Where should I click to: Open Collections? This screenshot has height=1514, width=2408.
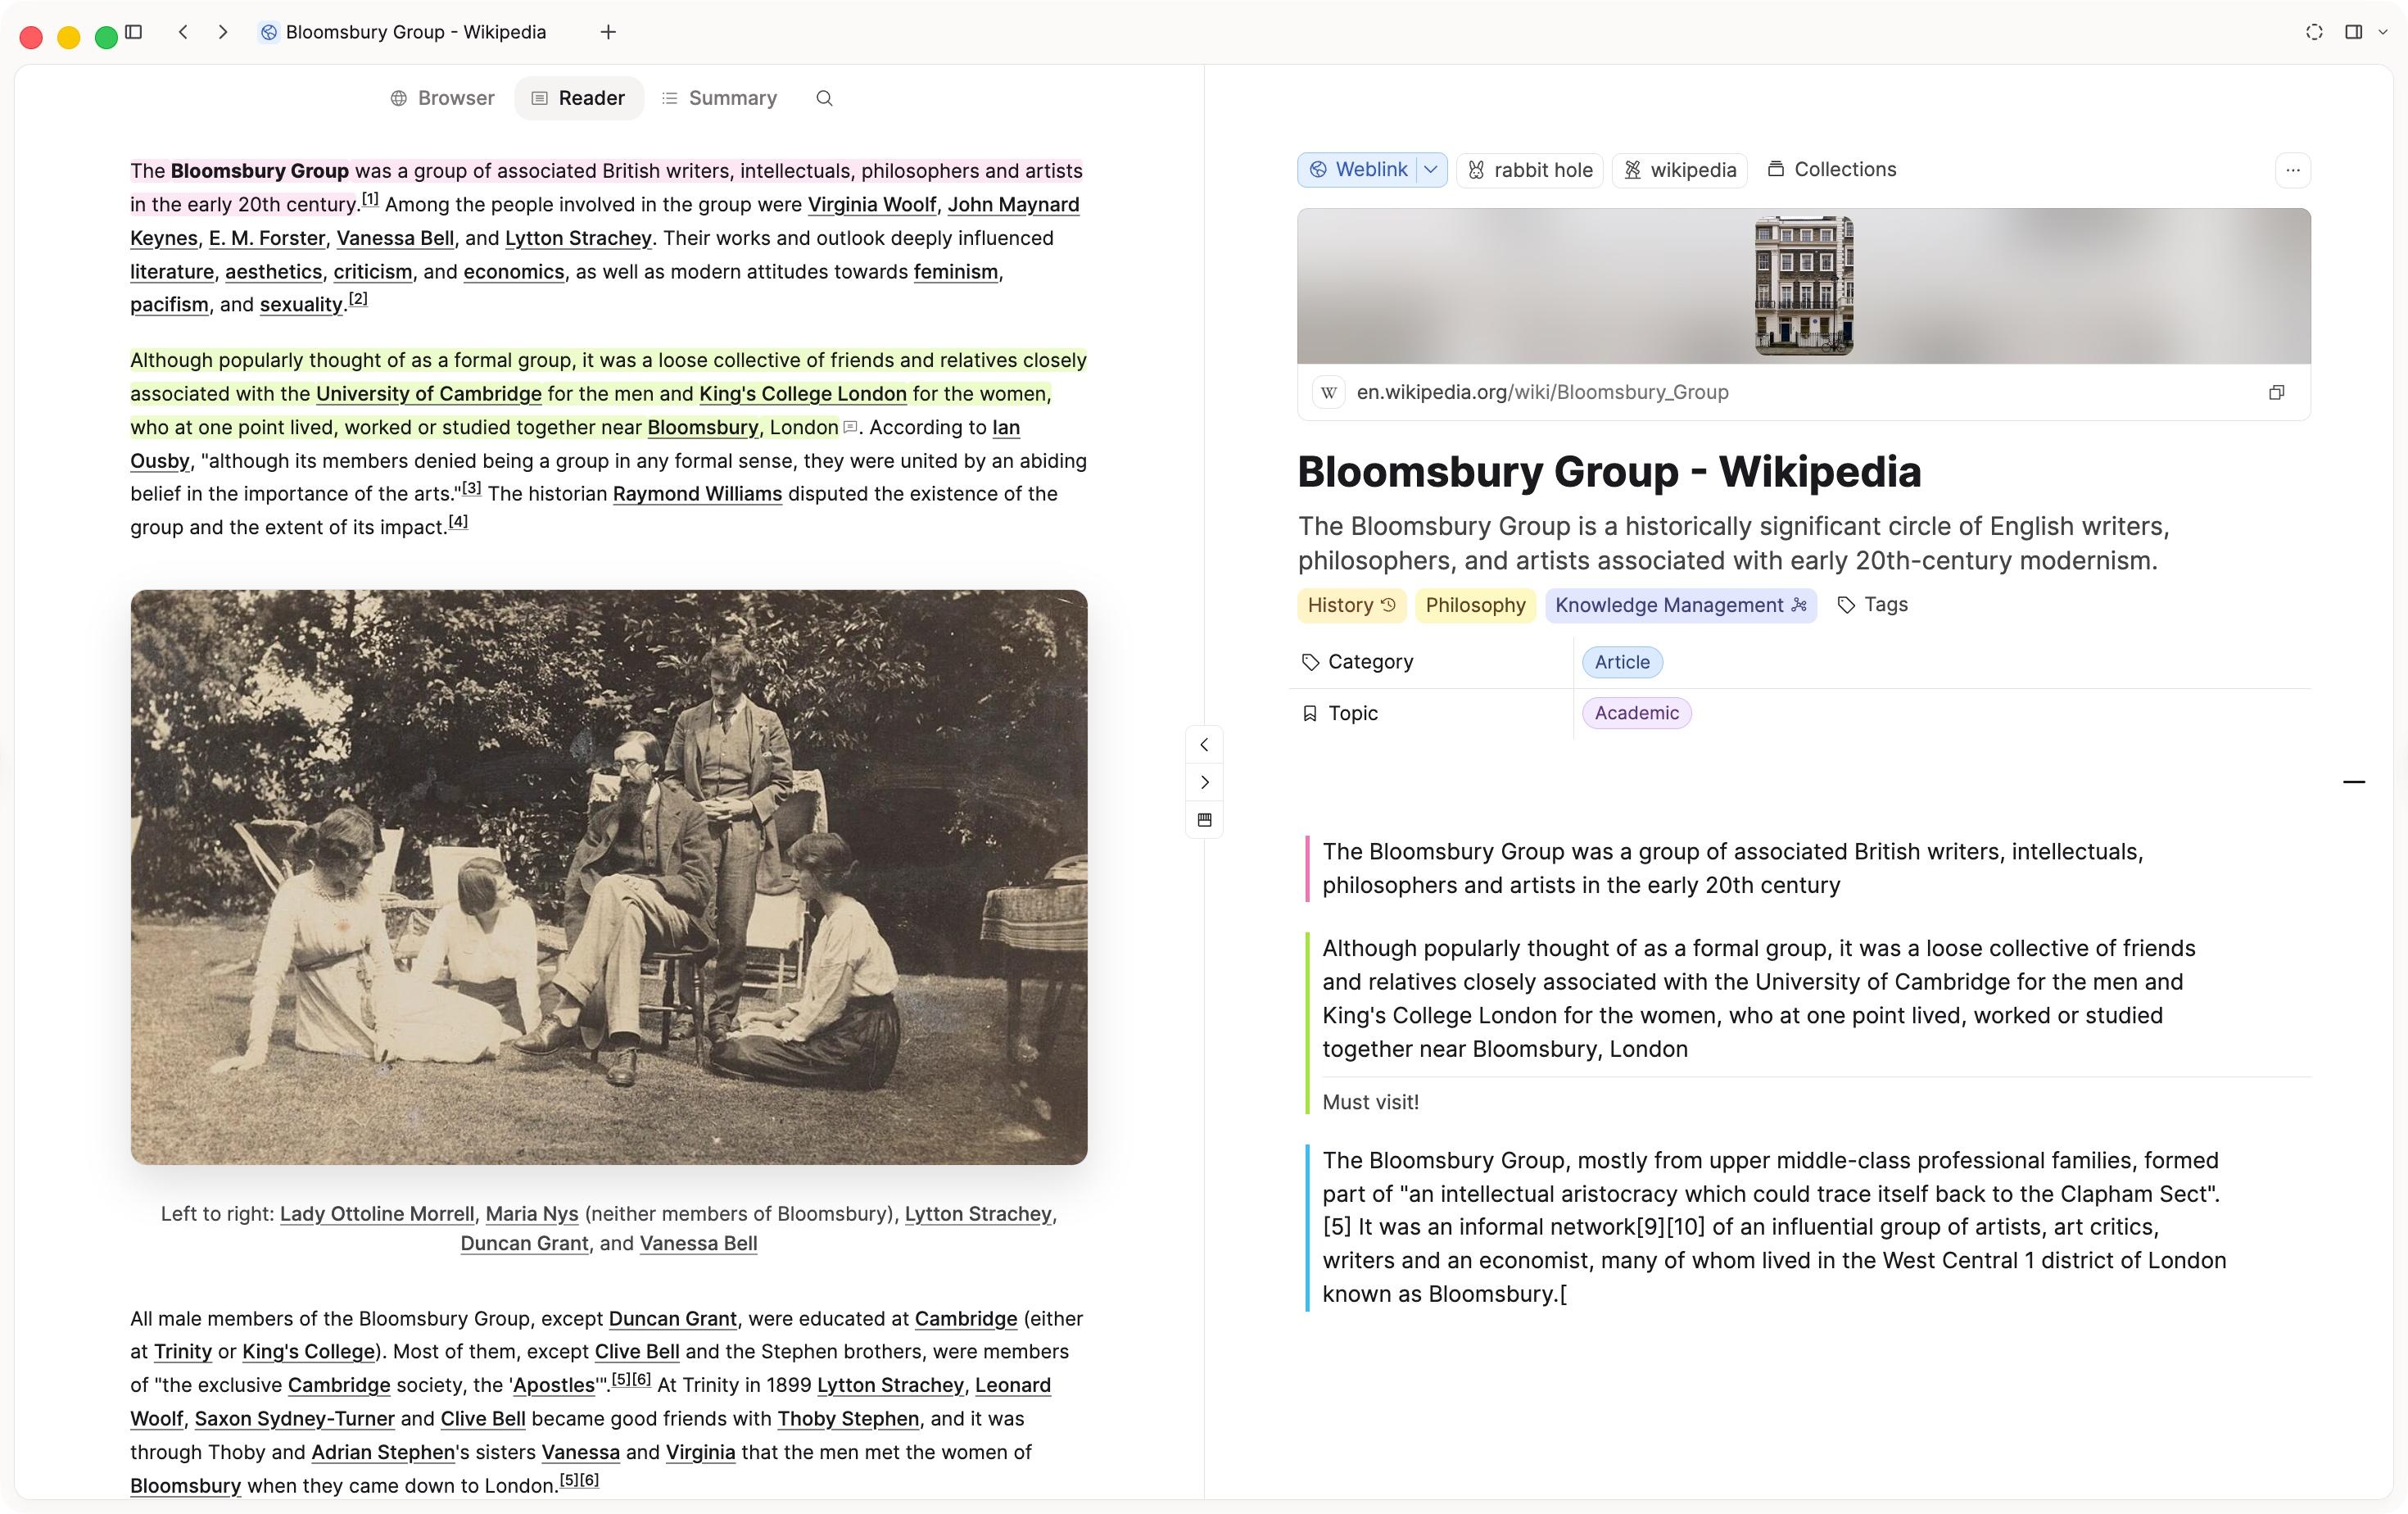coord(1832,170)
